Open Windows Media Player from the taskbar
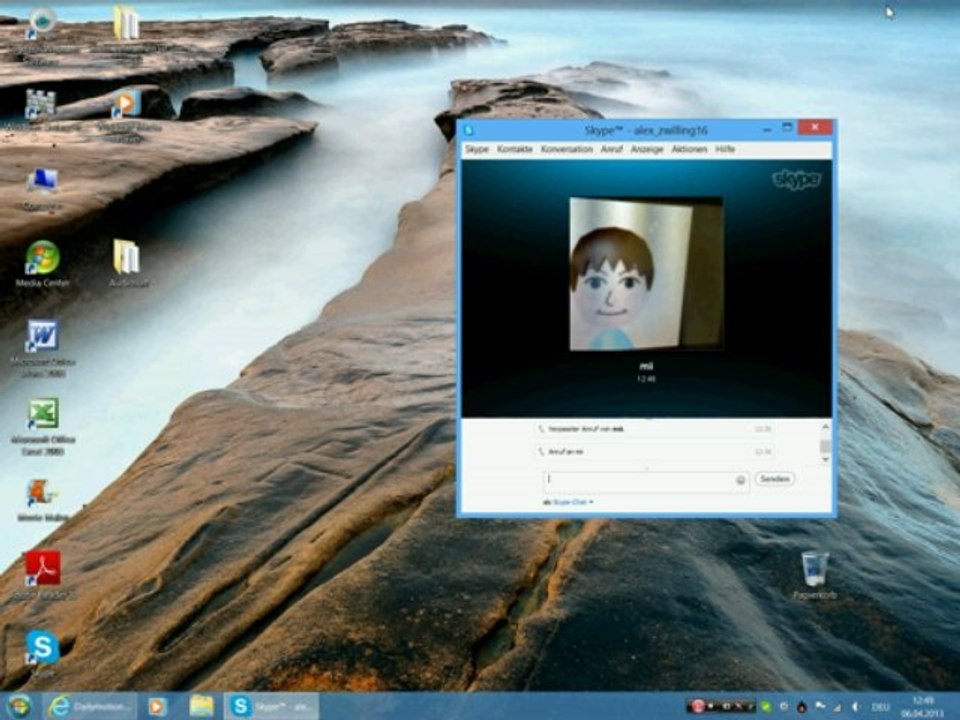Image resolution: width=960 pixels, height=720 pixels. pos(157,706)
